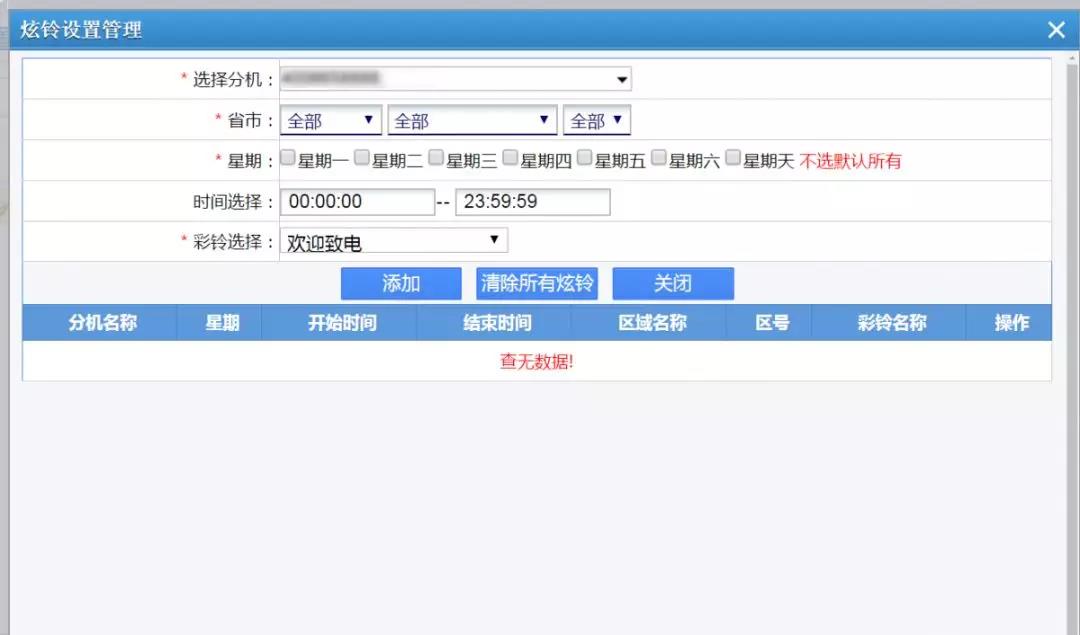
Task: Tick the 星期二 checkbox
Action: (x=362, y=158)
